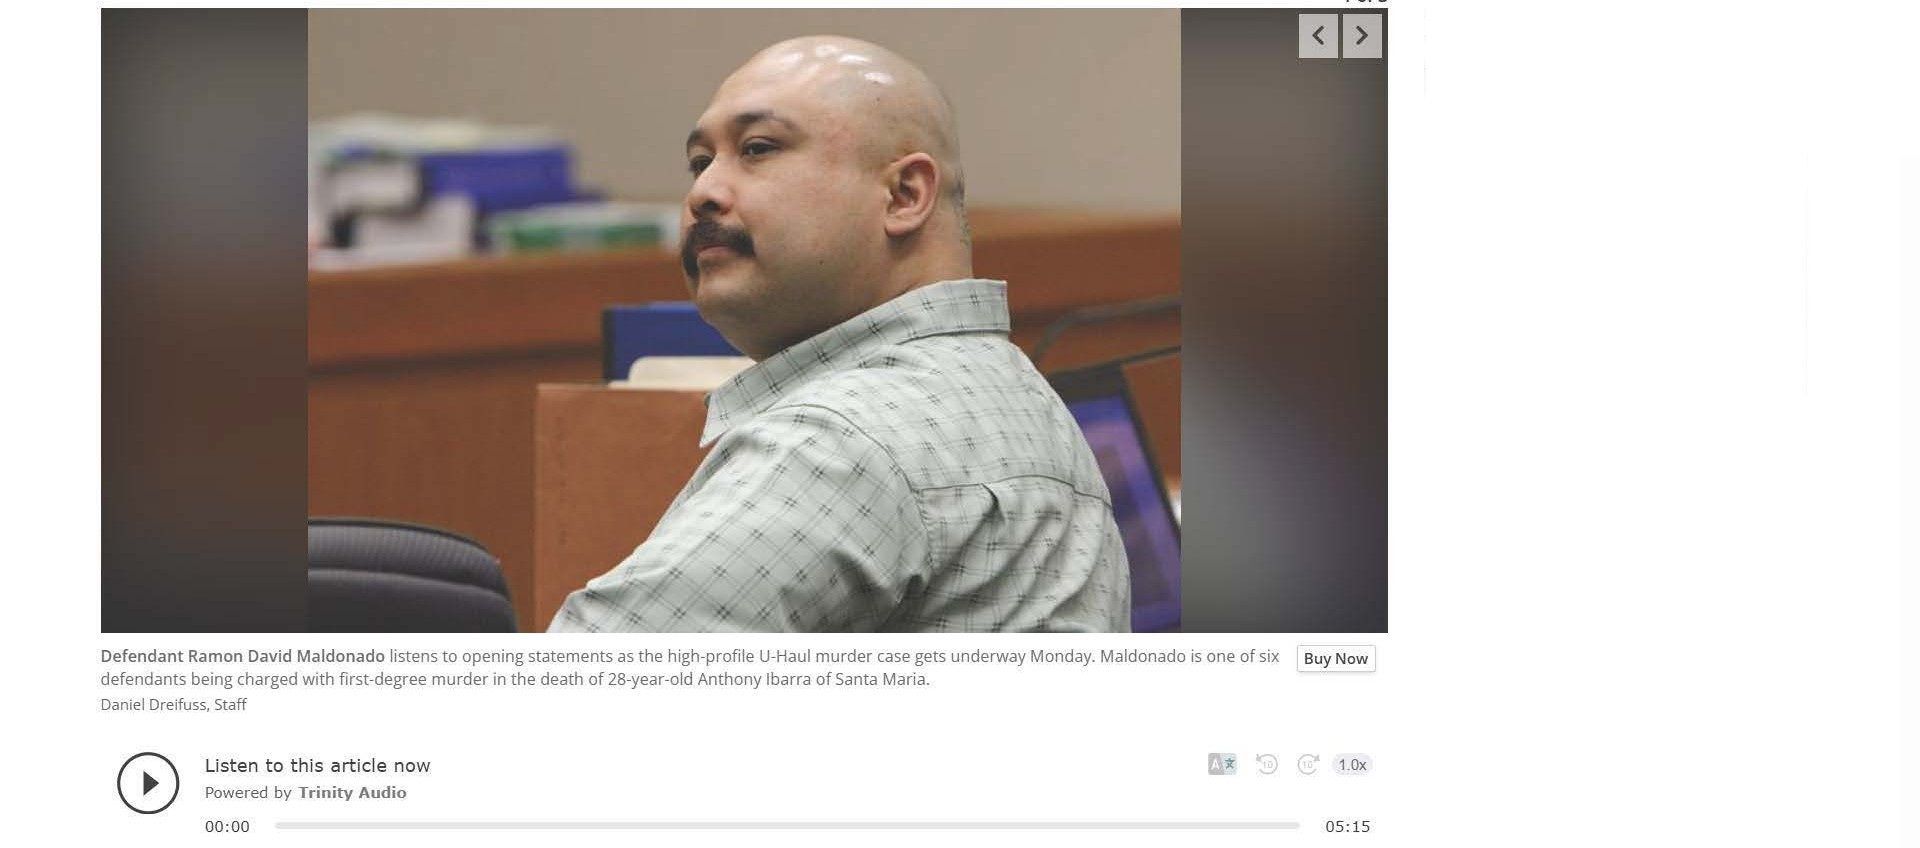Viewport: 1920px width, 848px height.
Task: Open the Trinity Audio link
Action: tap(352, 793)
